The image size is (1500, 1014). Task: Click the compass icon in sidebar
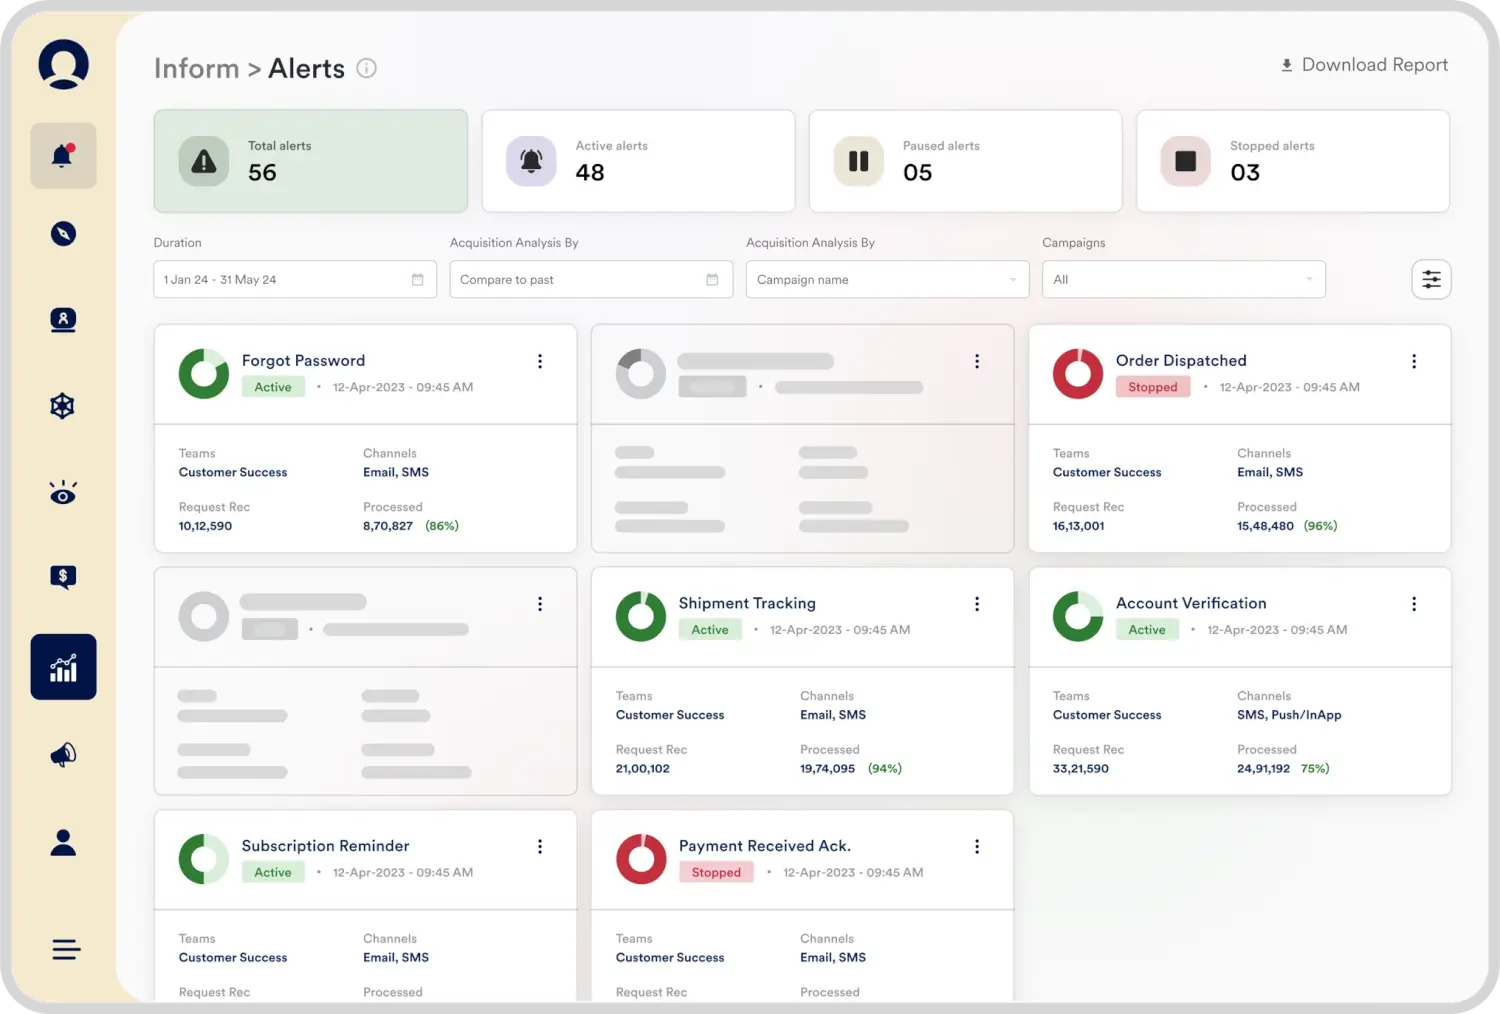click(x=63, y=234)
